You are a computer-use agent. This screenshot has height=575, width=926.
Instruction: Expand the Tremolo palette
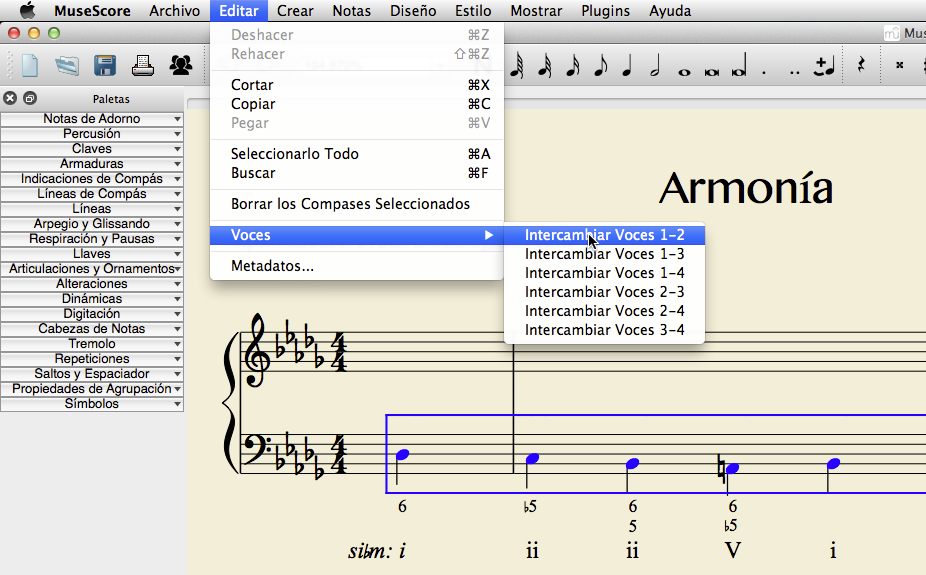pos(92,344)
